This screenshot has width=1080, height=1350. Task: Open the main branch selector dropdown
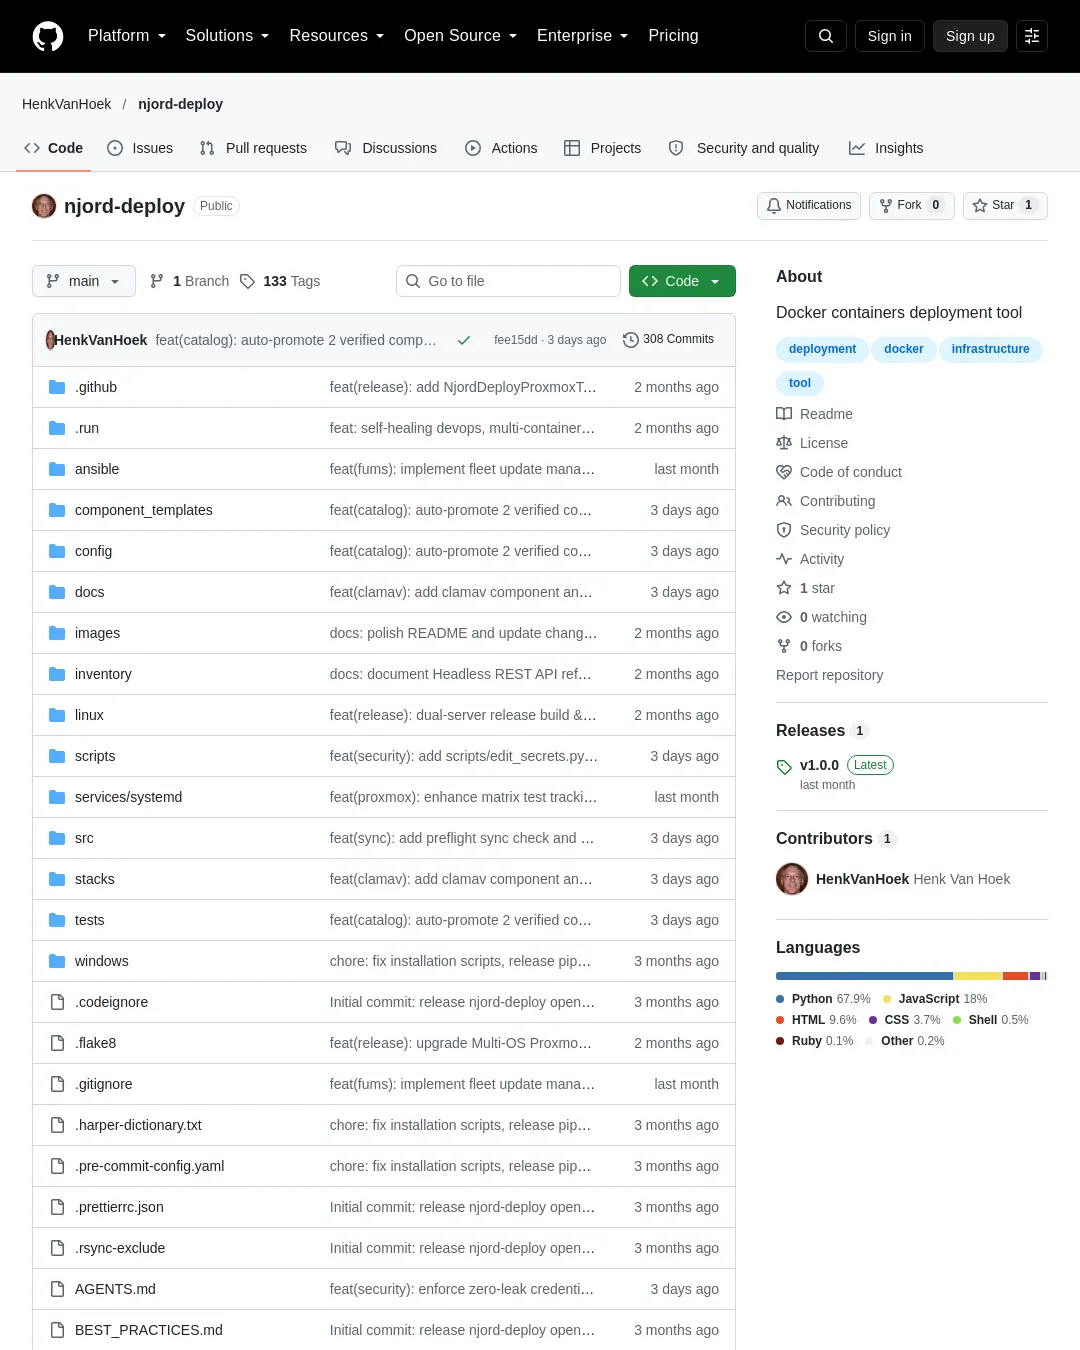(83, 281)
